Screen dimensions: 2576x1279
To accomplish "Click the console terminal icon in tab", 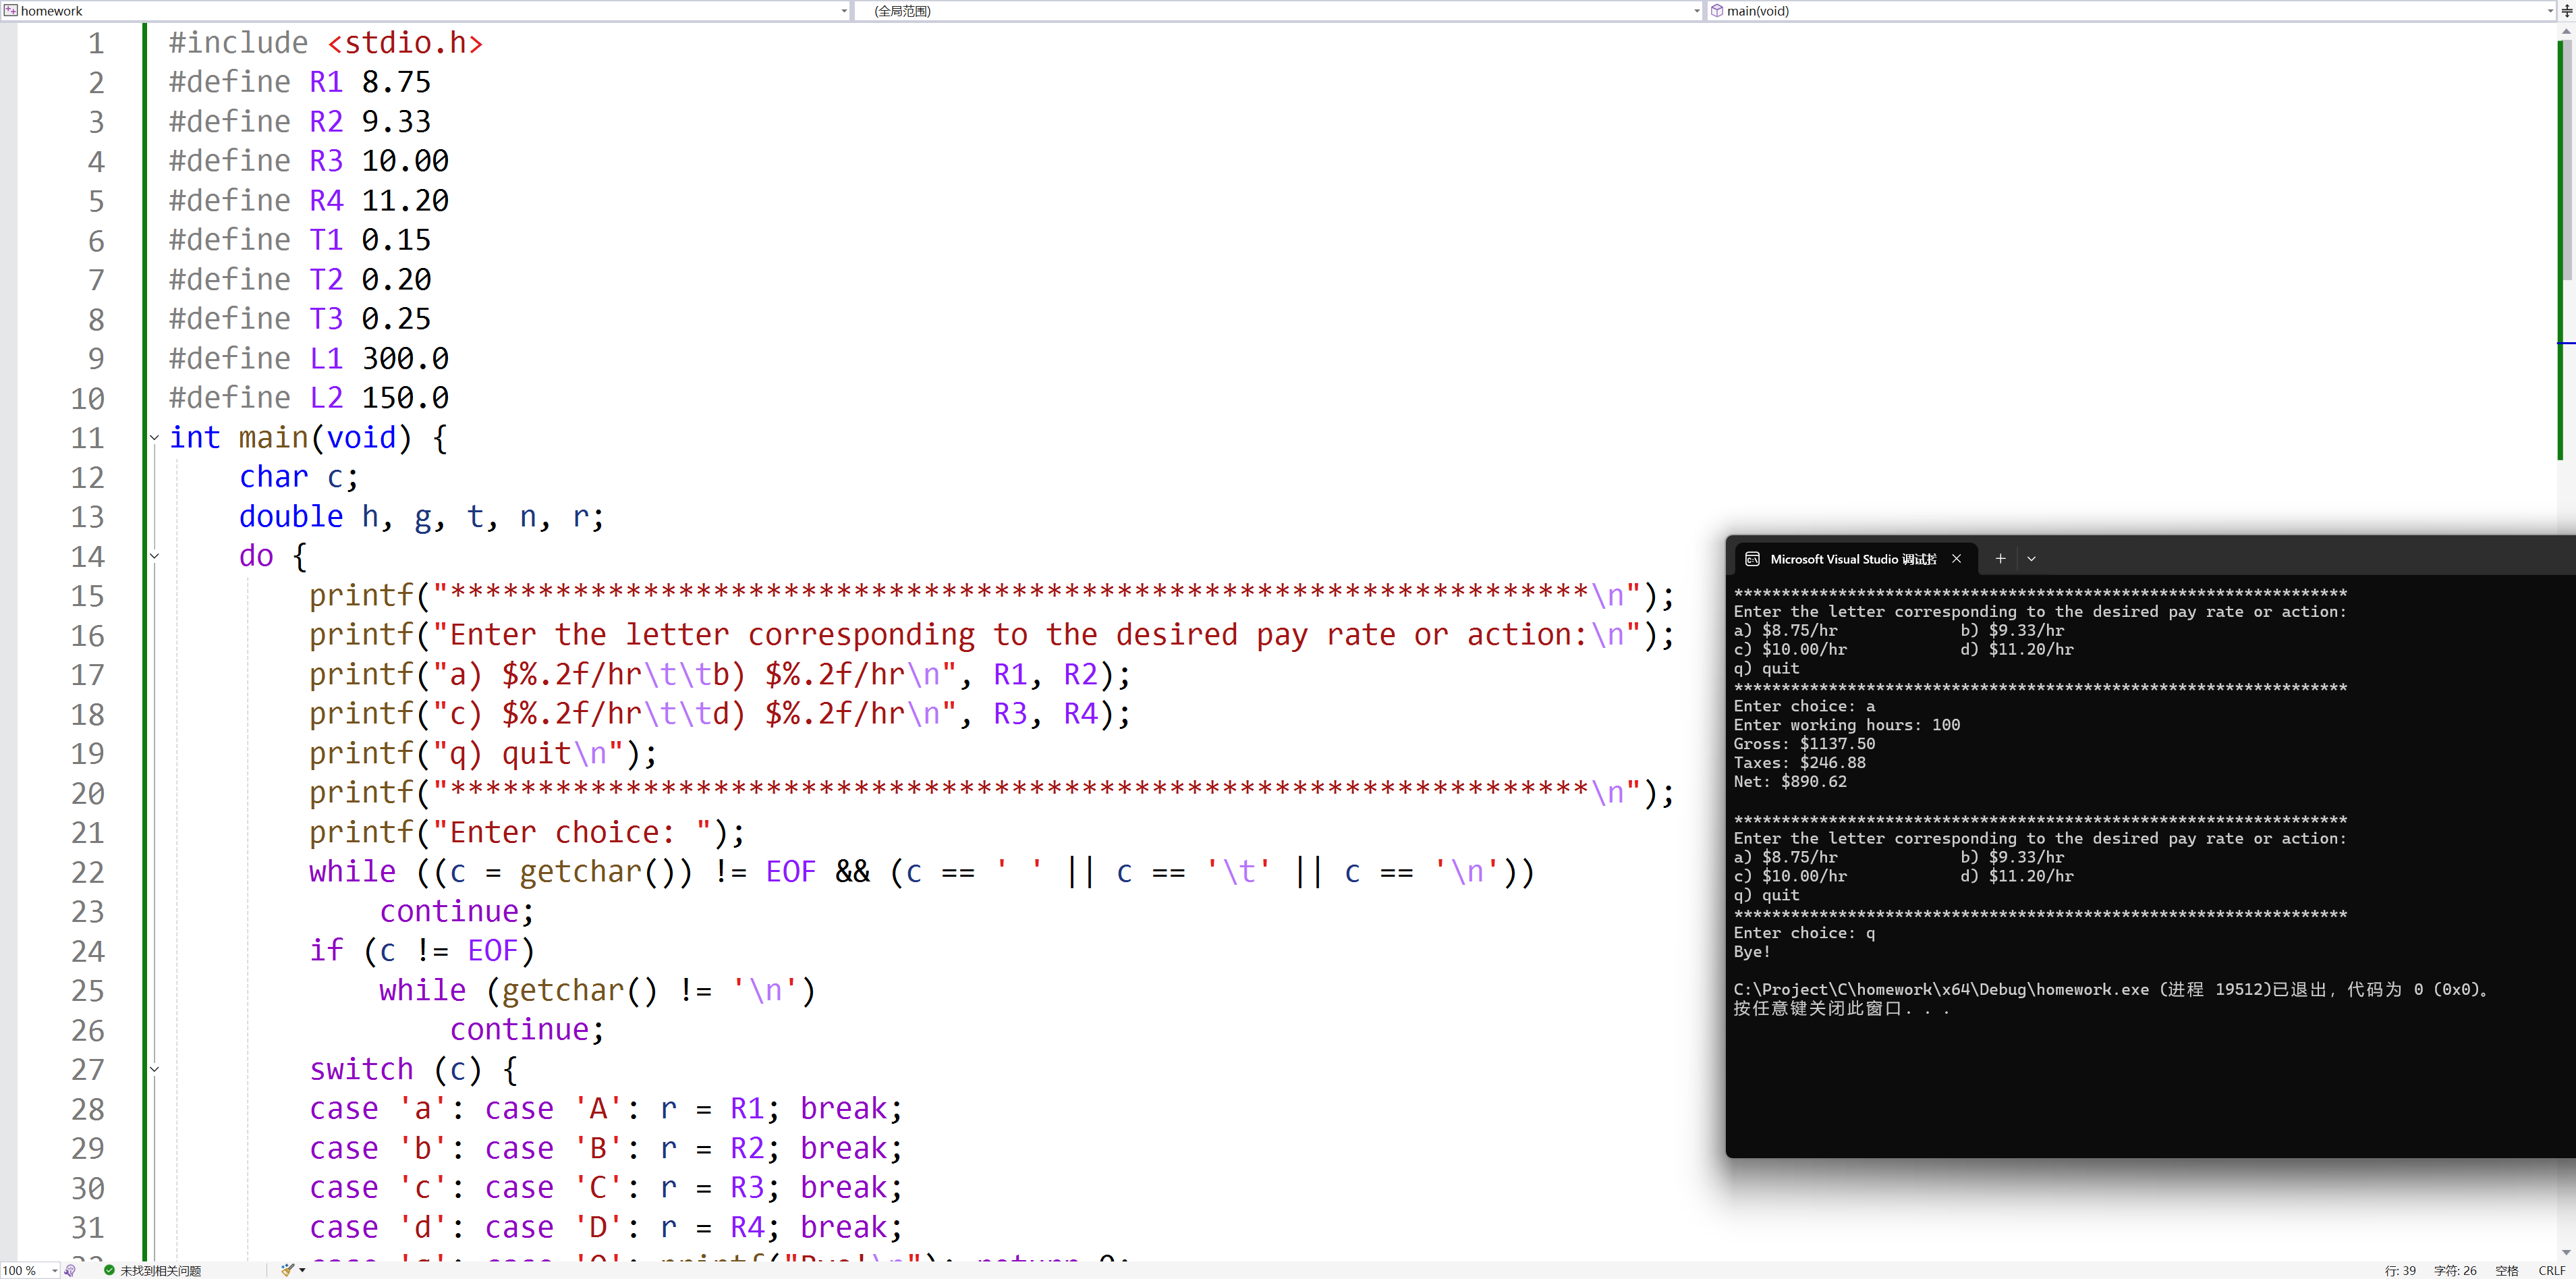I will pyautogui.click(x=1752, y=559).
